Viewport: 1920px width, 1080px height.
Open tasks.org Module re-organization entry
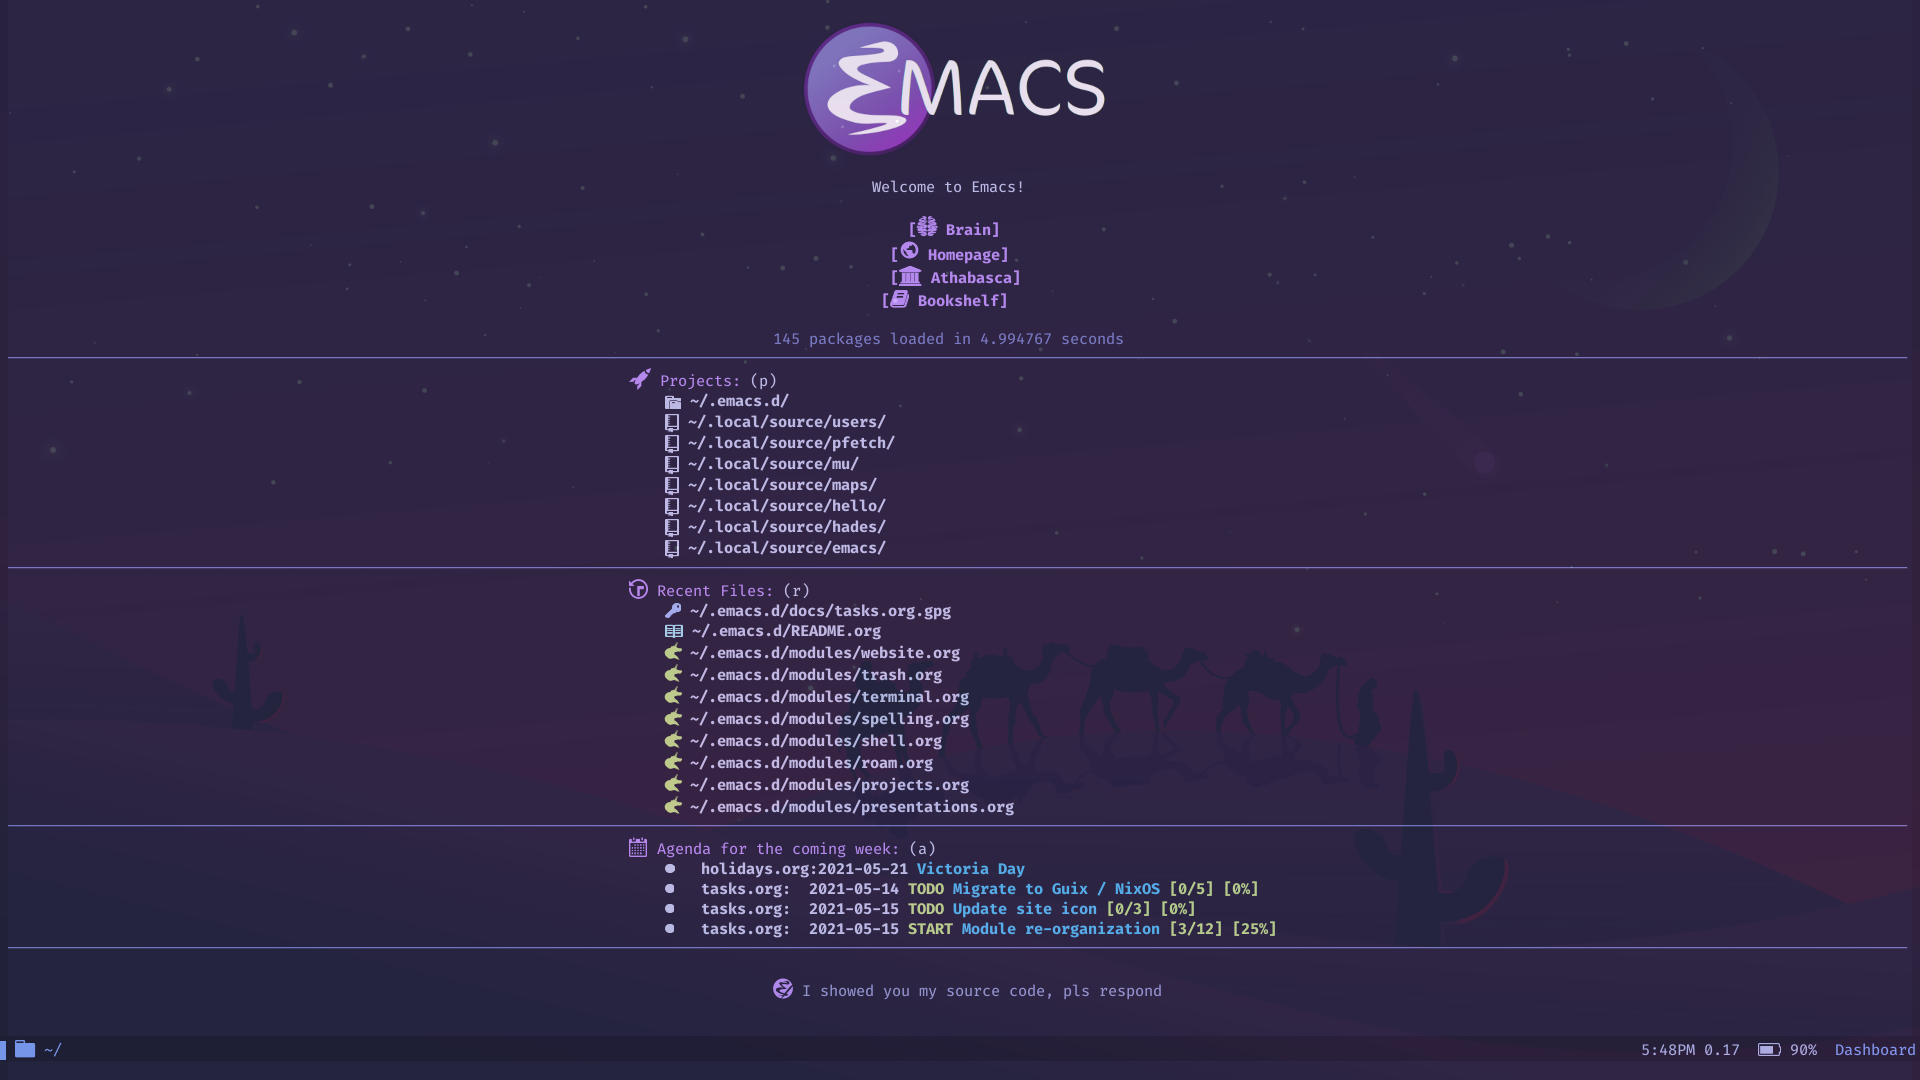pos(1060,928)
